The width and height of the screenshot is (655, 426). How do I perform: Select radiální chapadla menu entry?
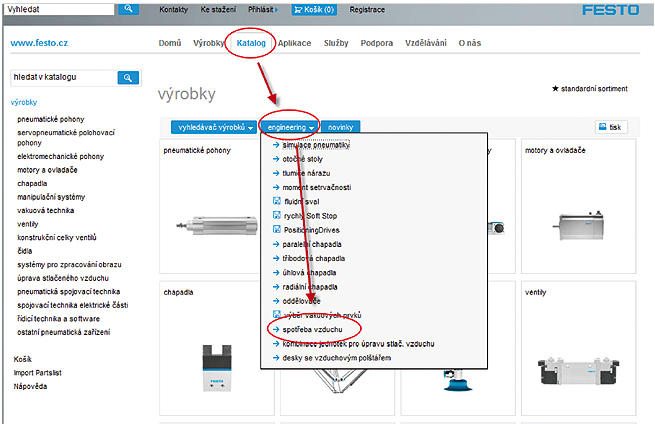(305, 287)
